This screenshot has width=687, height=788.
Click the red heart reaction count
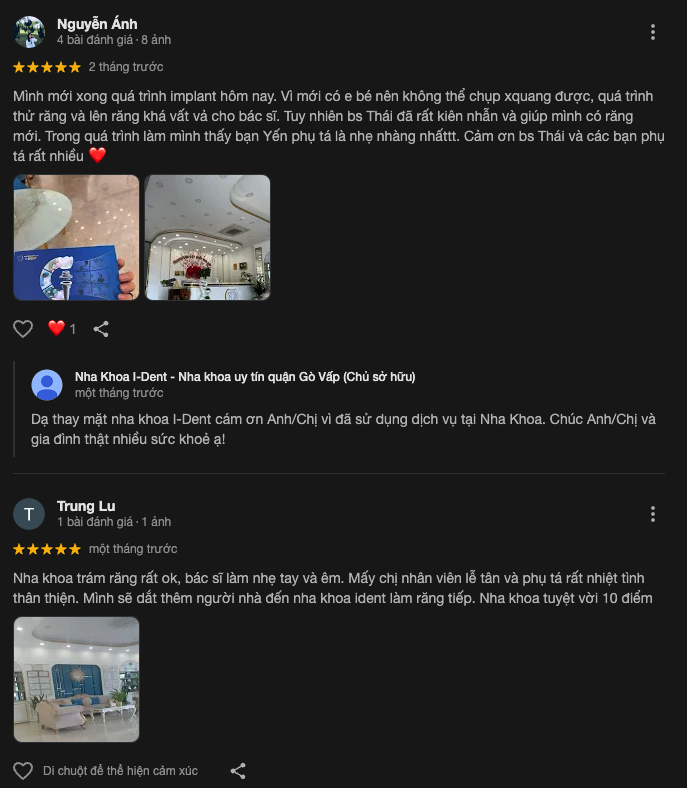(x=62, y=329)
